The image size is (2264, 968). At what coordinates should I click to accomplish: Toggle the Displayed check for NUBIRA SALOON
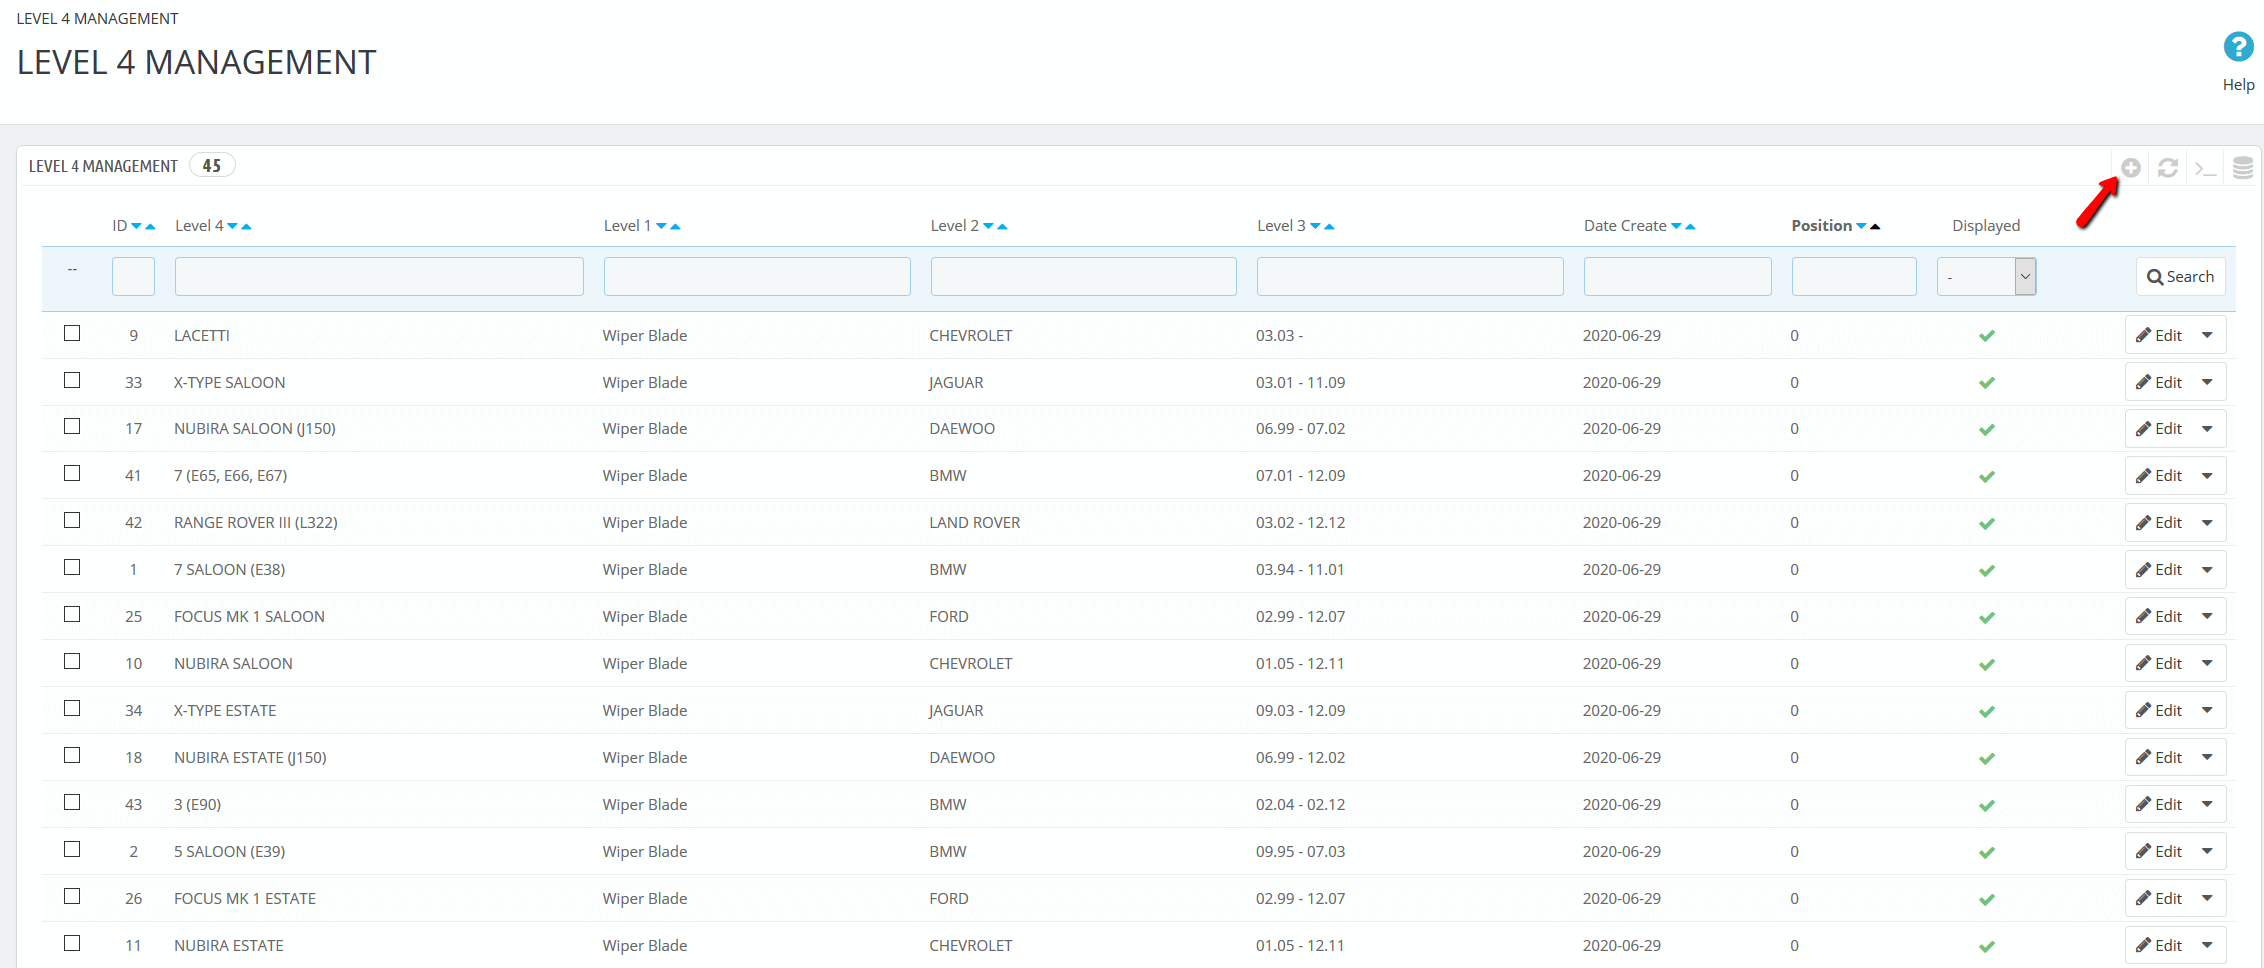tap(1987, 663)
